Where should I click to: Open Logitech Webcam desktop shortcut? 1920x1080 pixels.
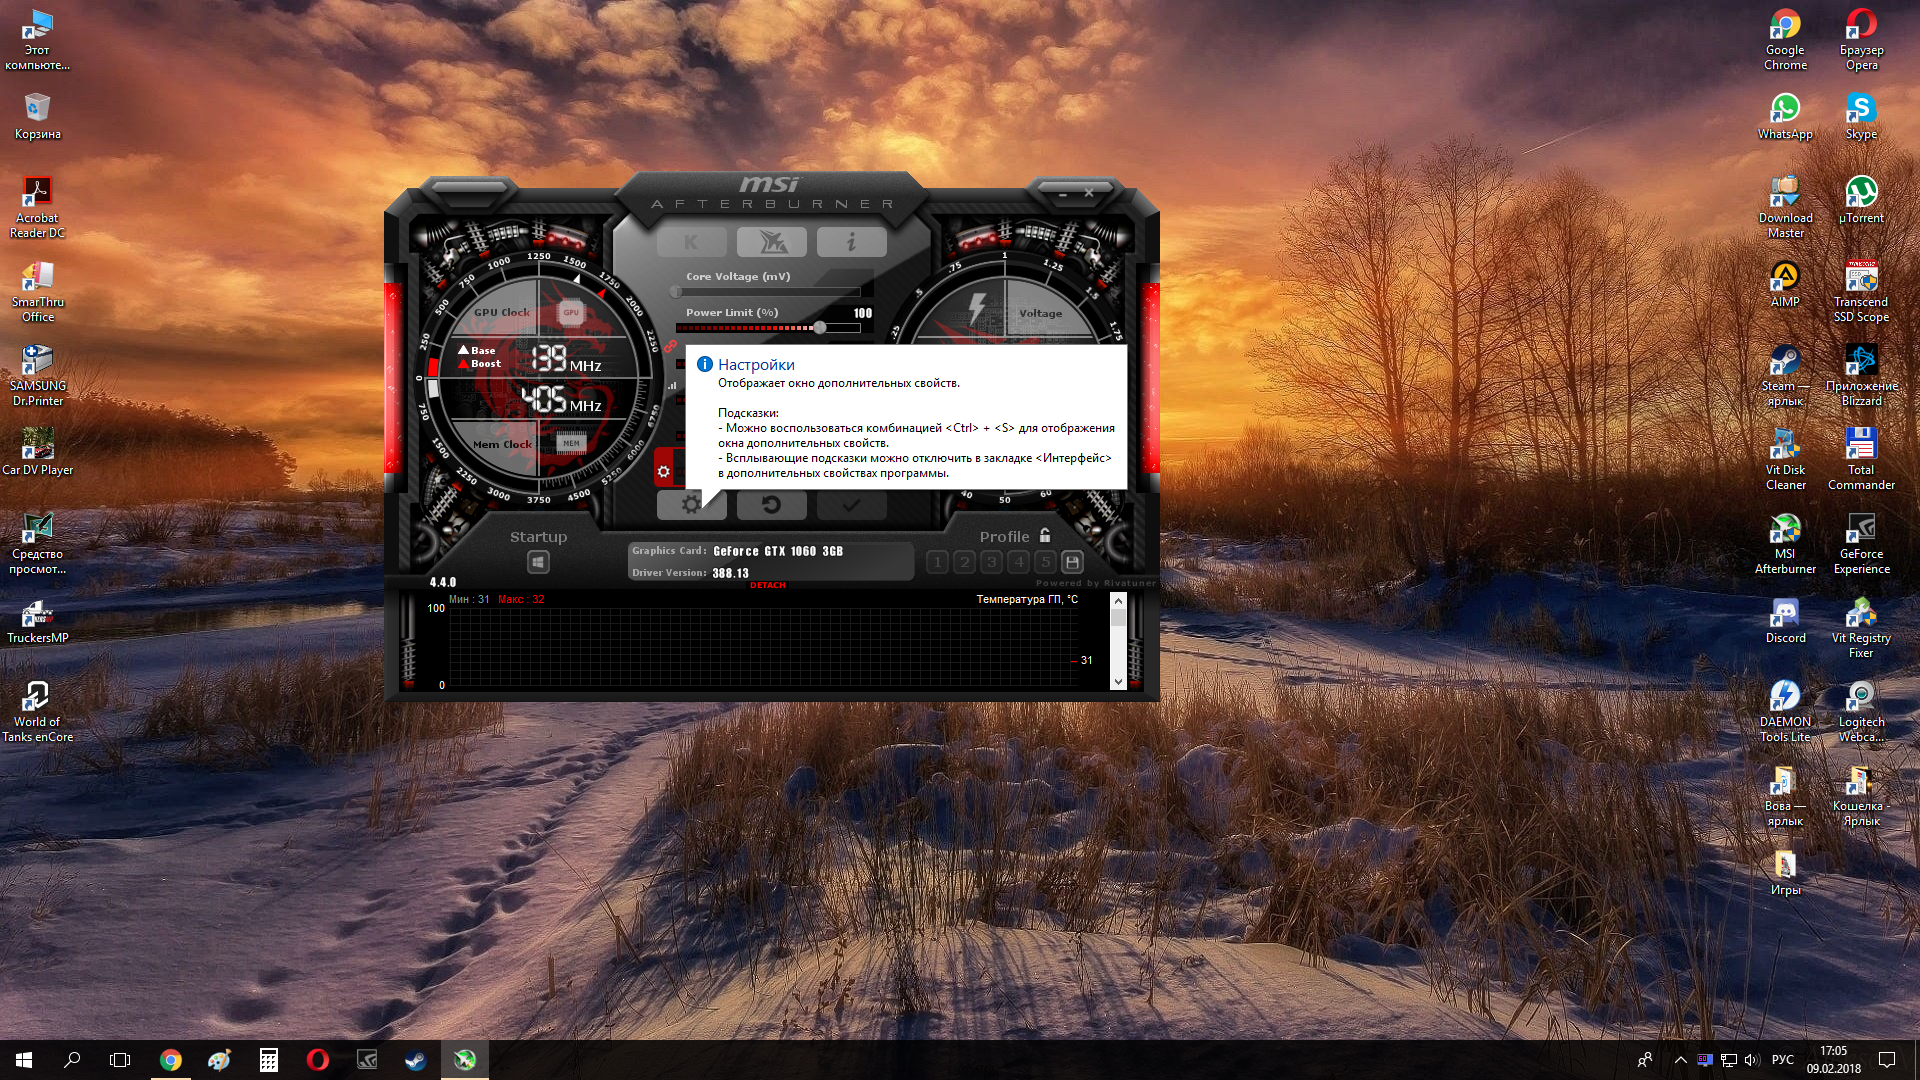[1861, 711]
